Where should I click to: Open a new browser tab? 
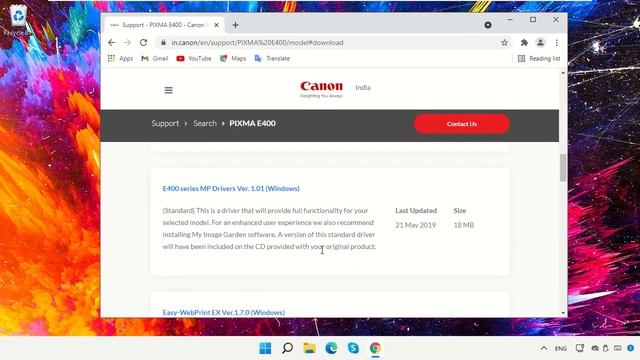click(x=236, y=25)
